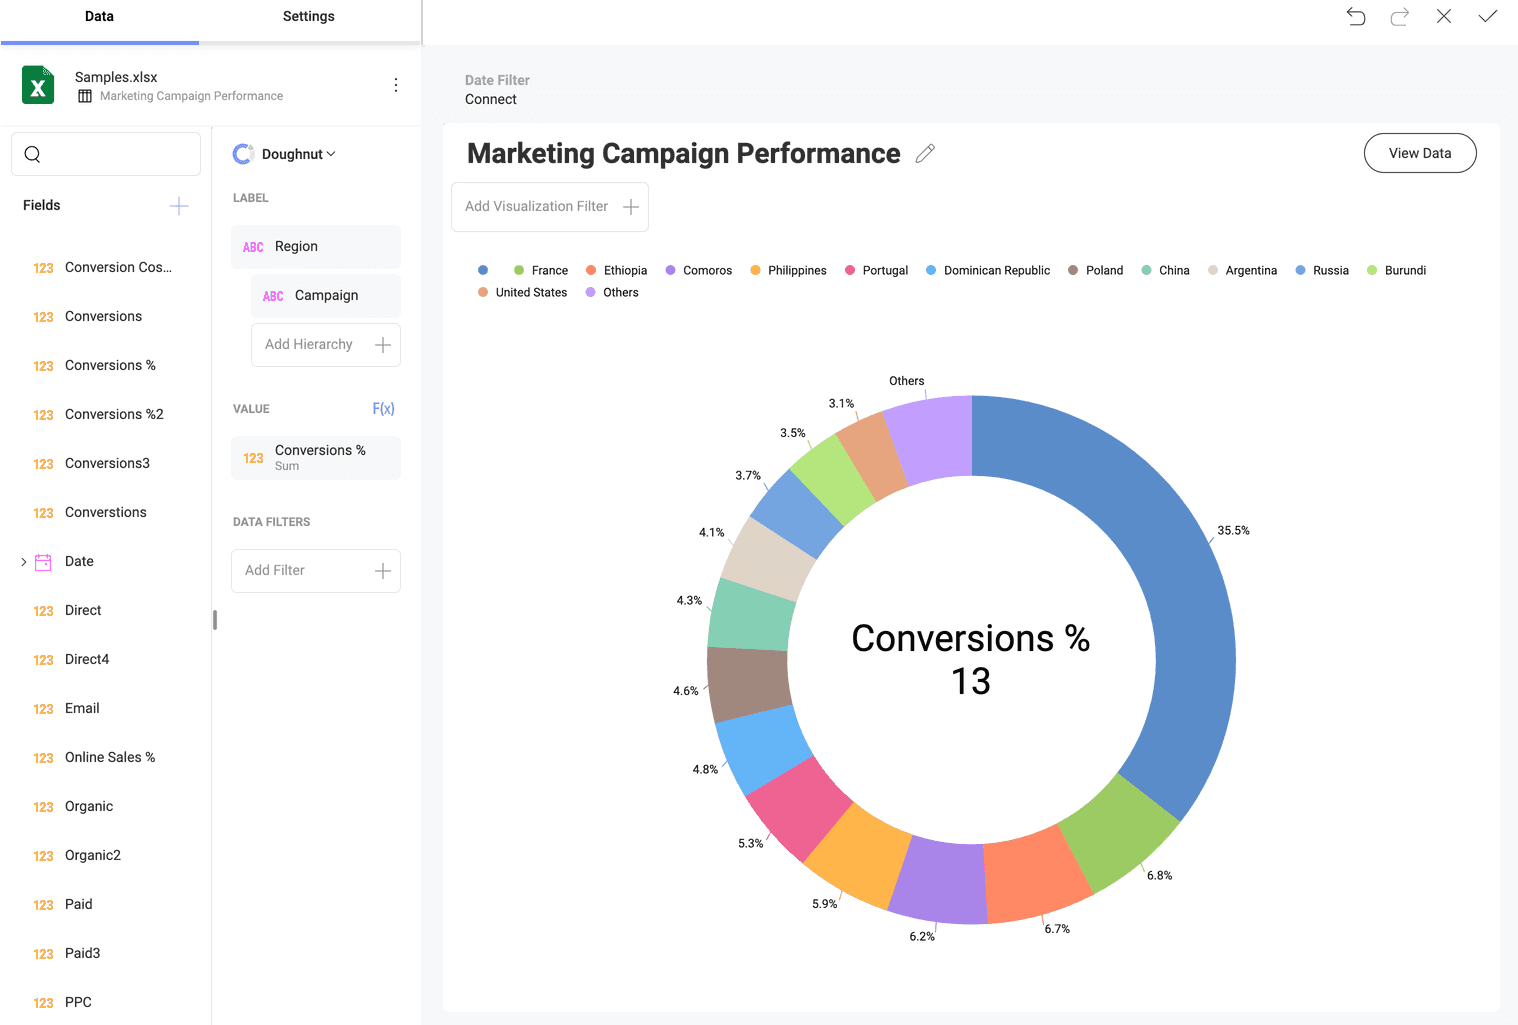Screen dimensions: 1518x1025
Task: Click the Comoros legend entry
Action: pos(699,270)
